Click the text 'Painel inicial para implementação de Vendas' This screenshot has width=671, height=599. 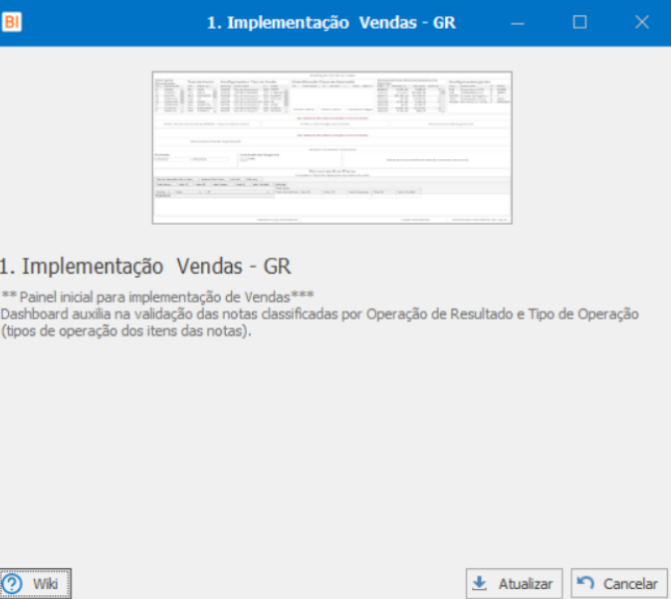(x=155, y=297)
